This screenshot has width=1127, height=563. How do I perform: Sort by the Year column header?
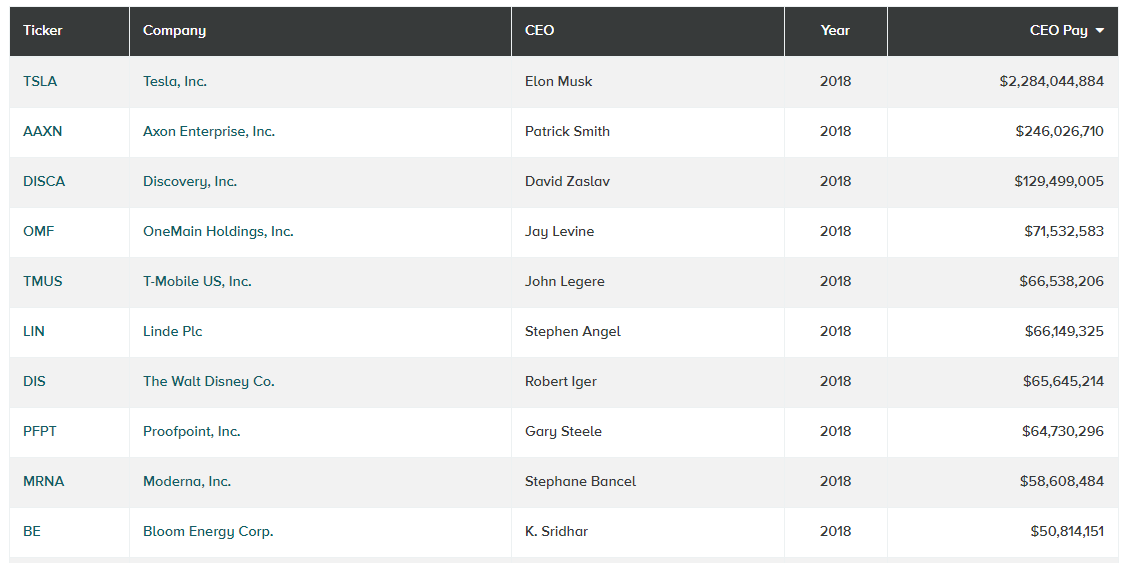[835, 31]
